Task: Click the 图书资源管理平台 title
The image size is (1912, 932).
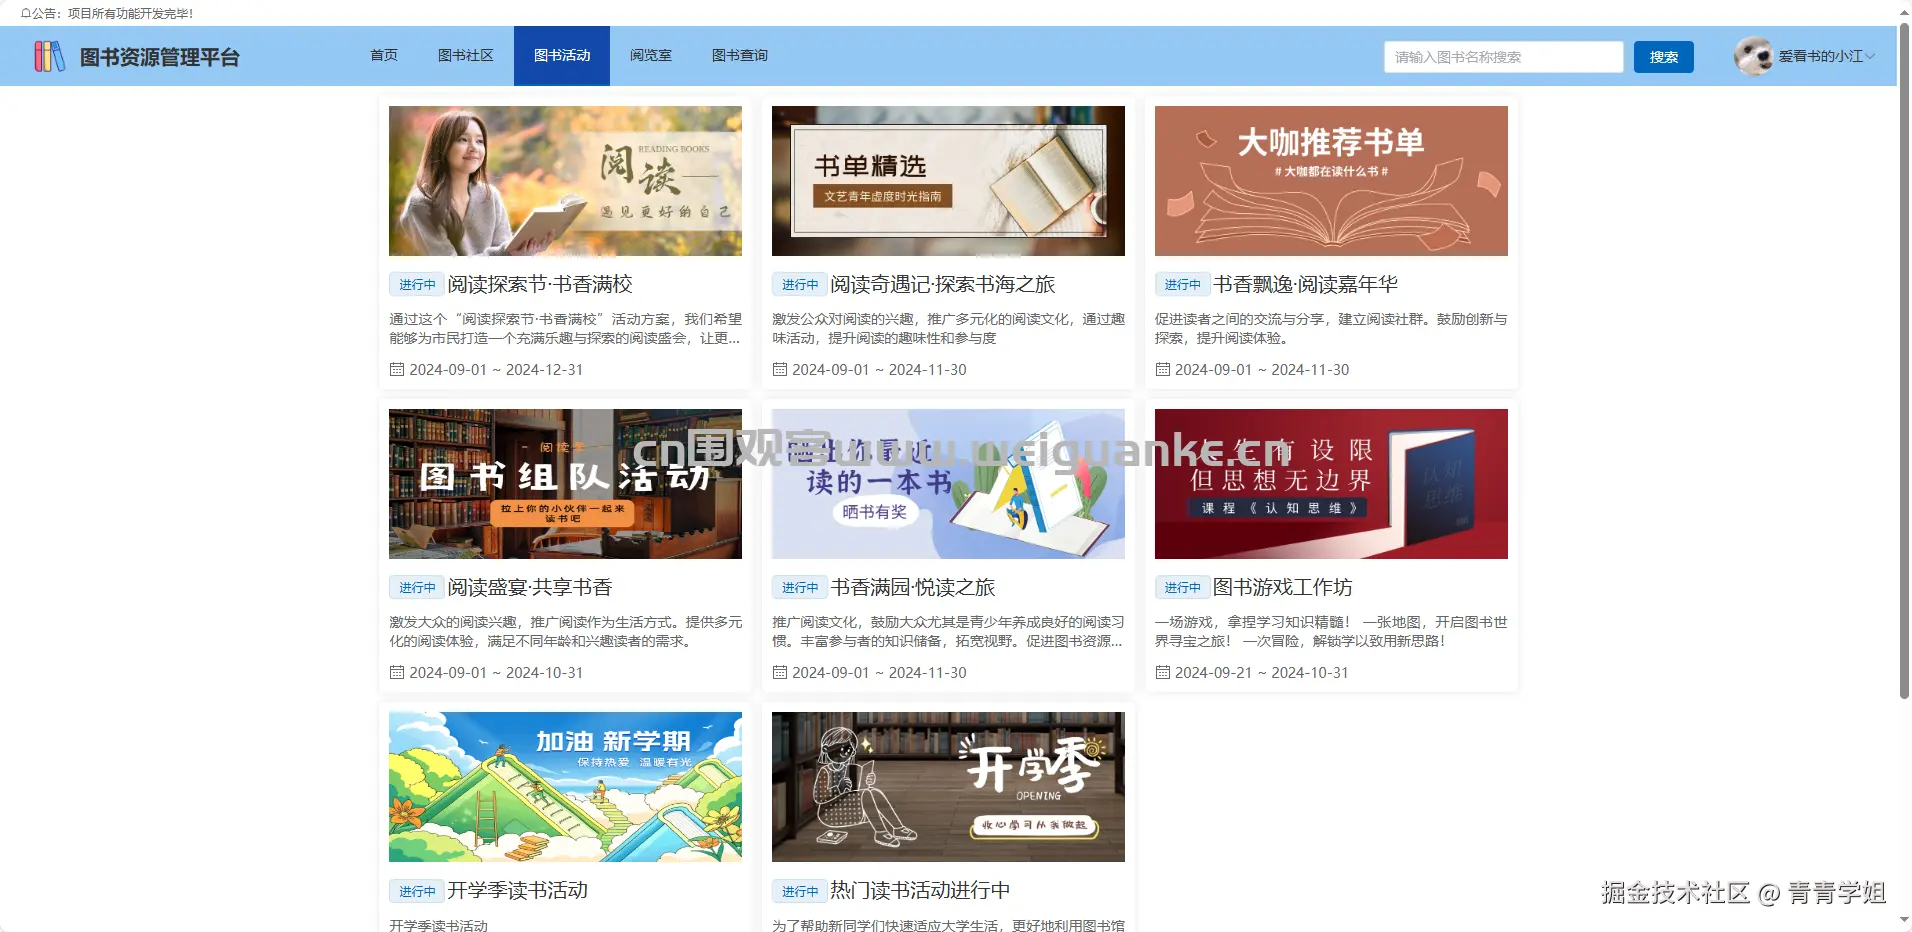Action: [160, 57]
